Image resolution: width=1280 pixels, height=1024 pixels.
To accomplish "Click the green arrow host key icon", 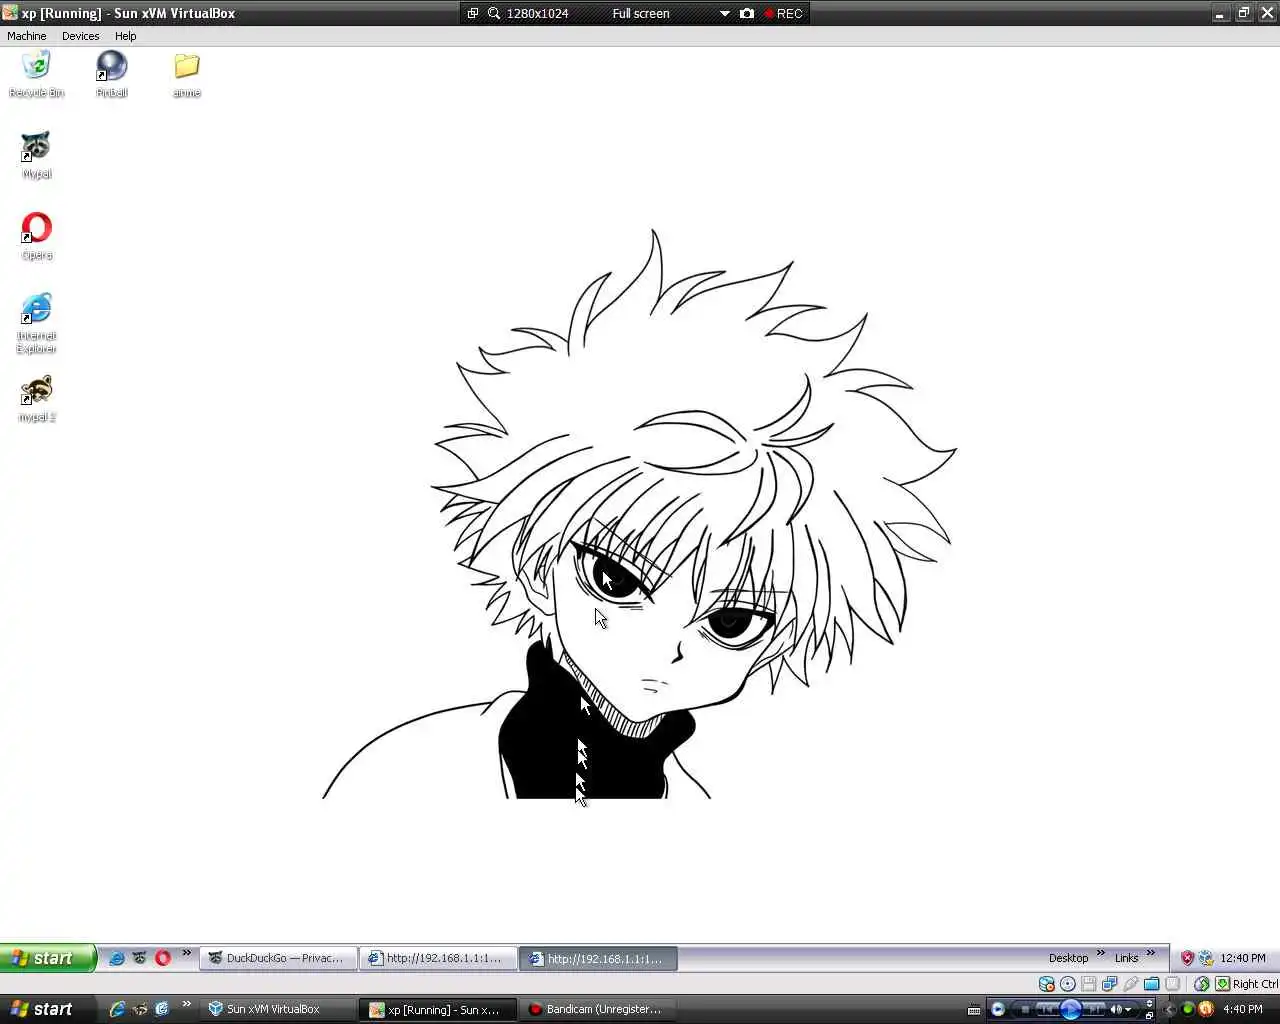I will click(x=1222, y=984).
